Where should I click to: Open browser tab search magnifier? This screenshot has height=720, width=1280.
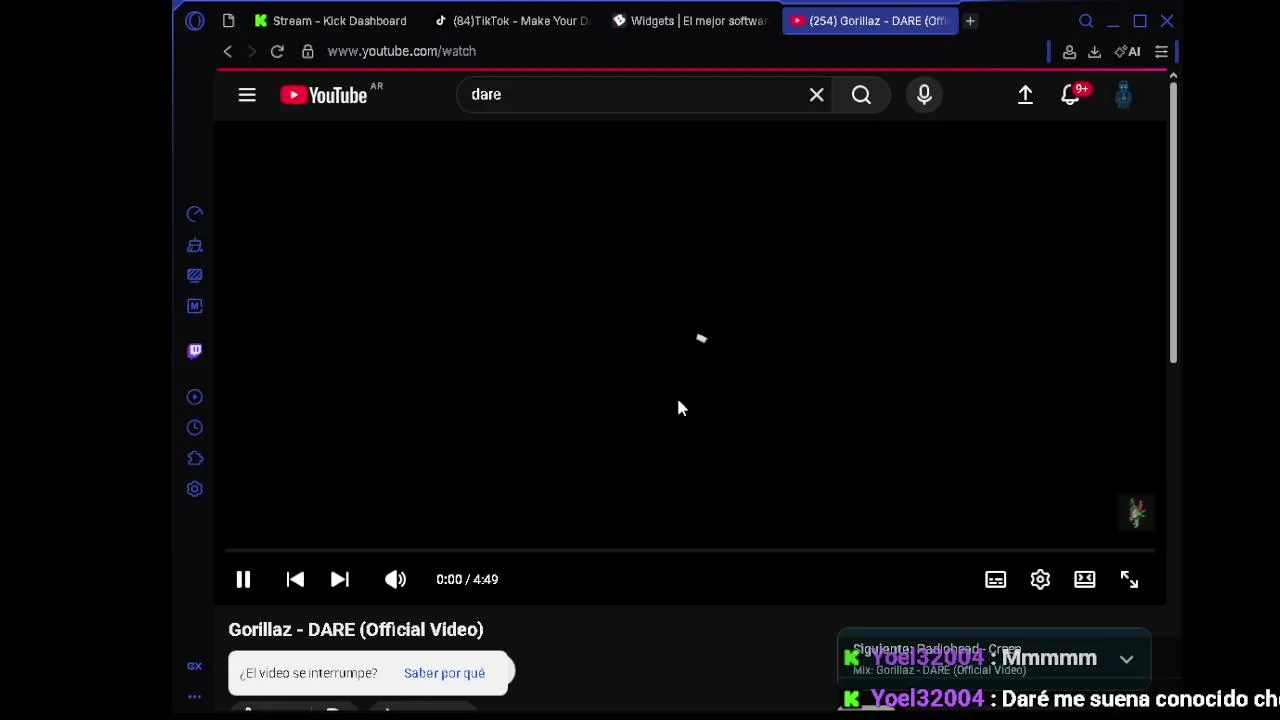1086,21
